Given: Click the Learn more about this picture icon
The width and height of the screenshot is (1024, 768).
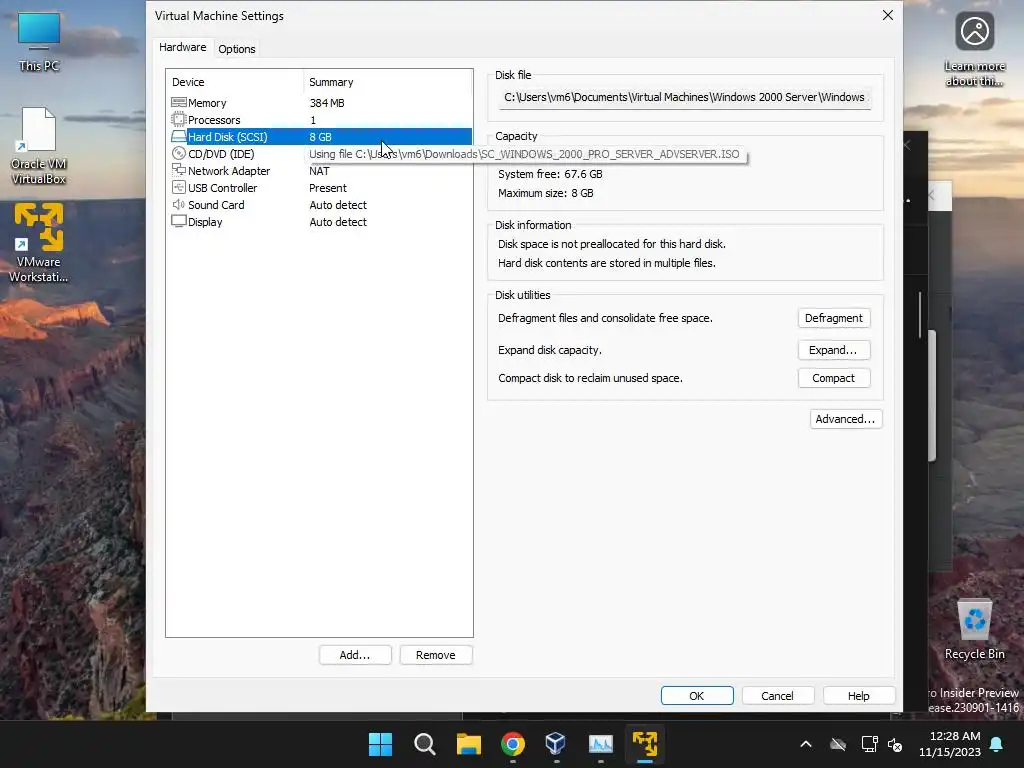Looking at the screenshot, I should (974, 50).
